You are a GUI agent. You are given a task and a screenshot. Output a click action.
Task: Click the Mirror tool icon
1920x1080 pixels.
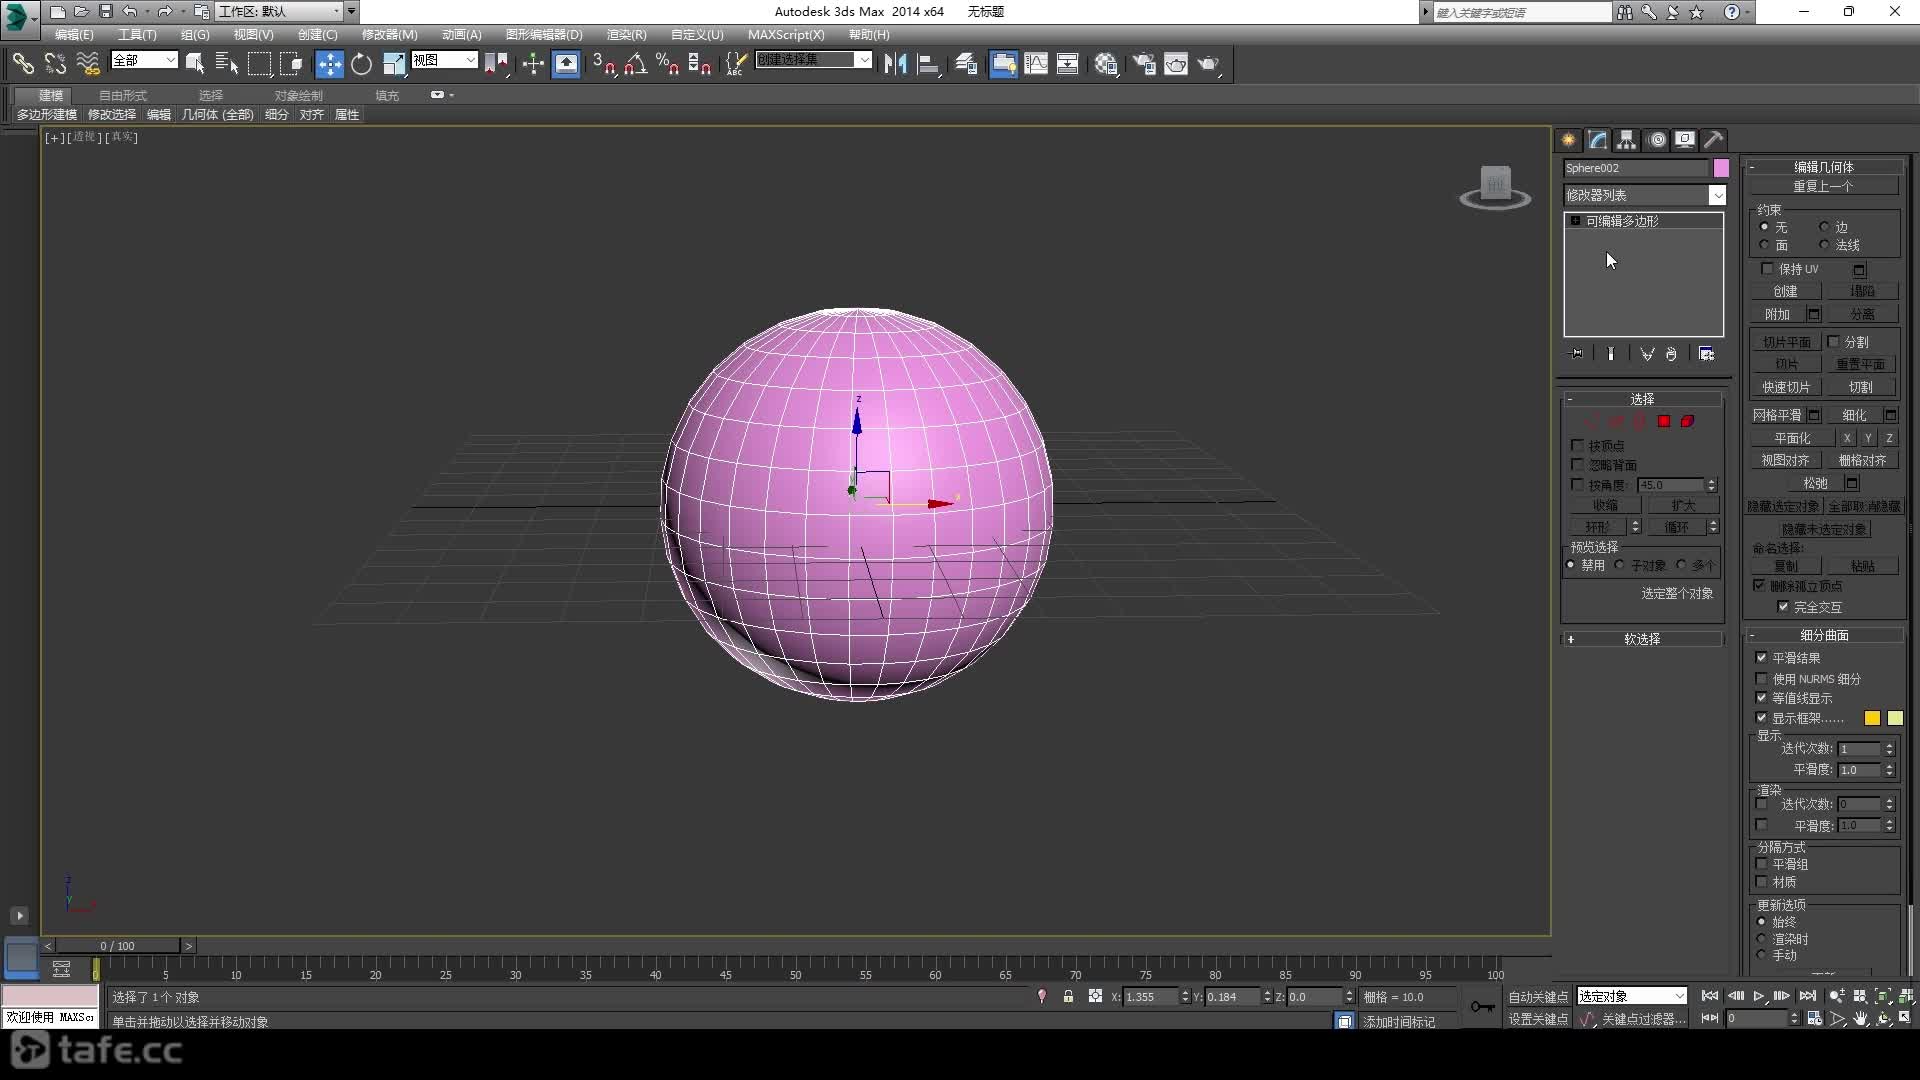(895, 64)
